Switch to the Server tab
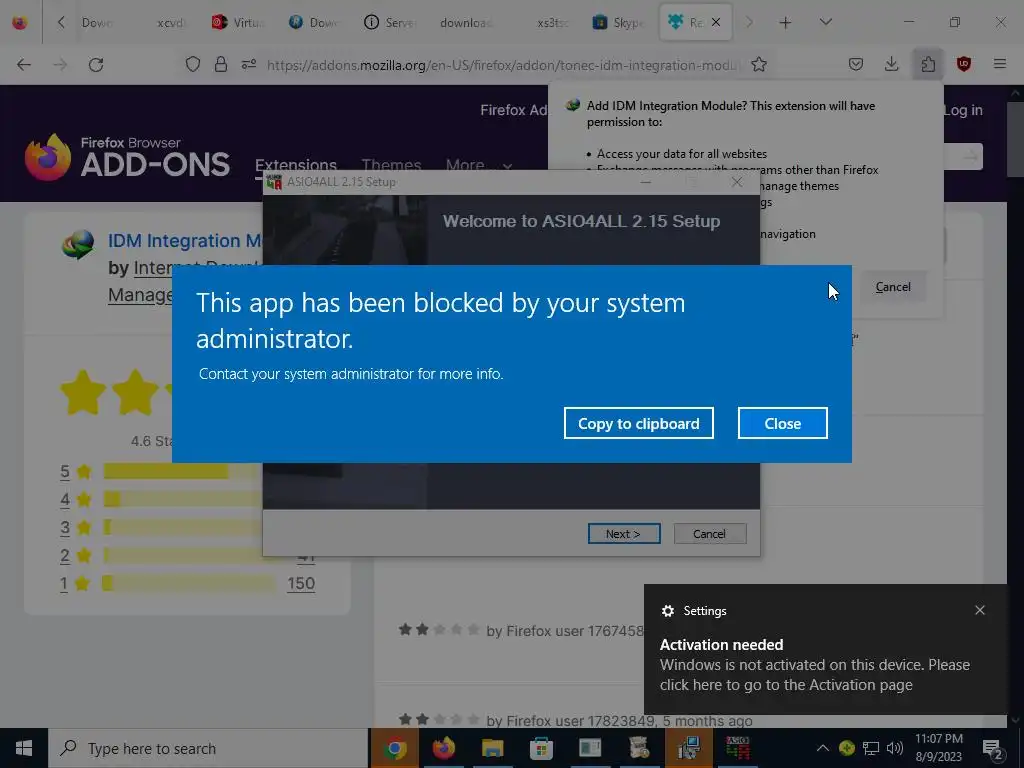This screenshot has height=768, width=1024. [391, 22]
